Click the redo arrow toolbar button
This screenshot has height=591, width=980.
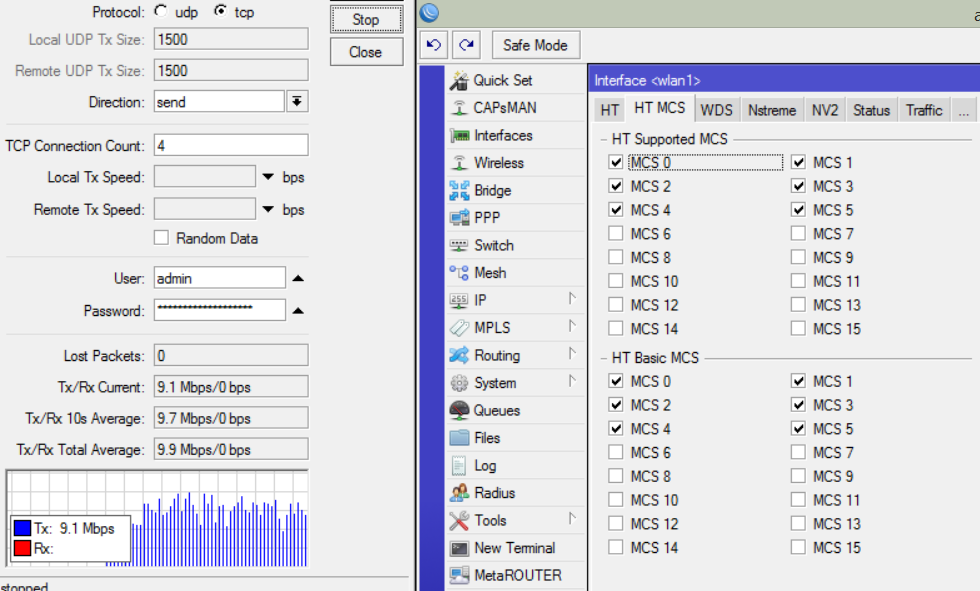(466, 45)
